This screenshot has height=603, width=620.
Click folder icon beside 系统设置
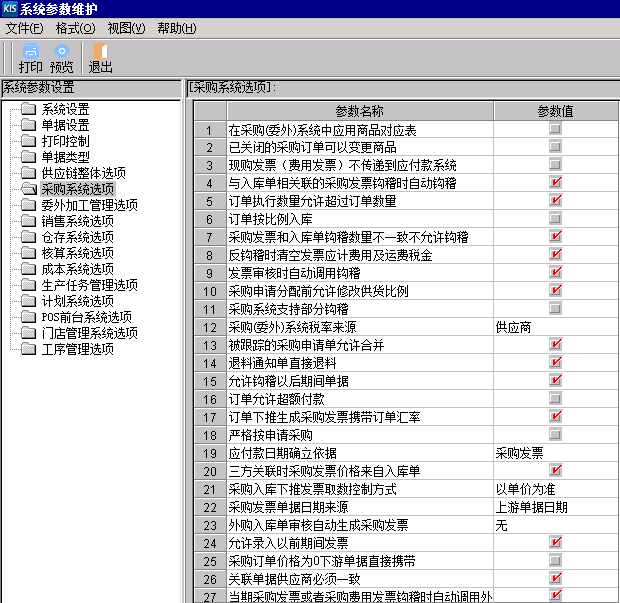click(28, 109)
